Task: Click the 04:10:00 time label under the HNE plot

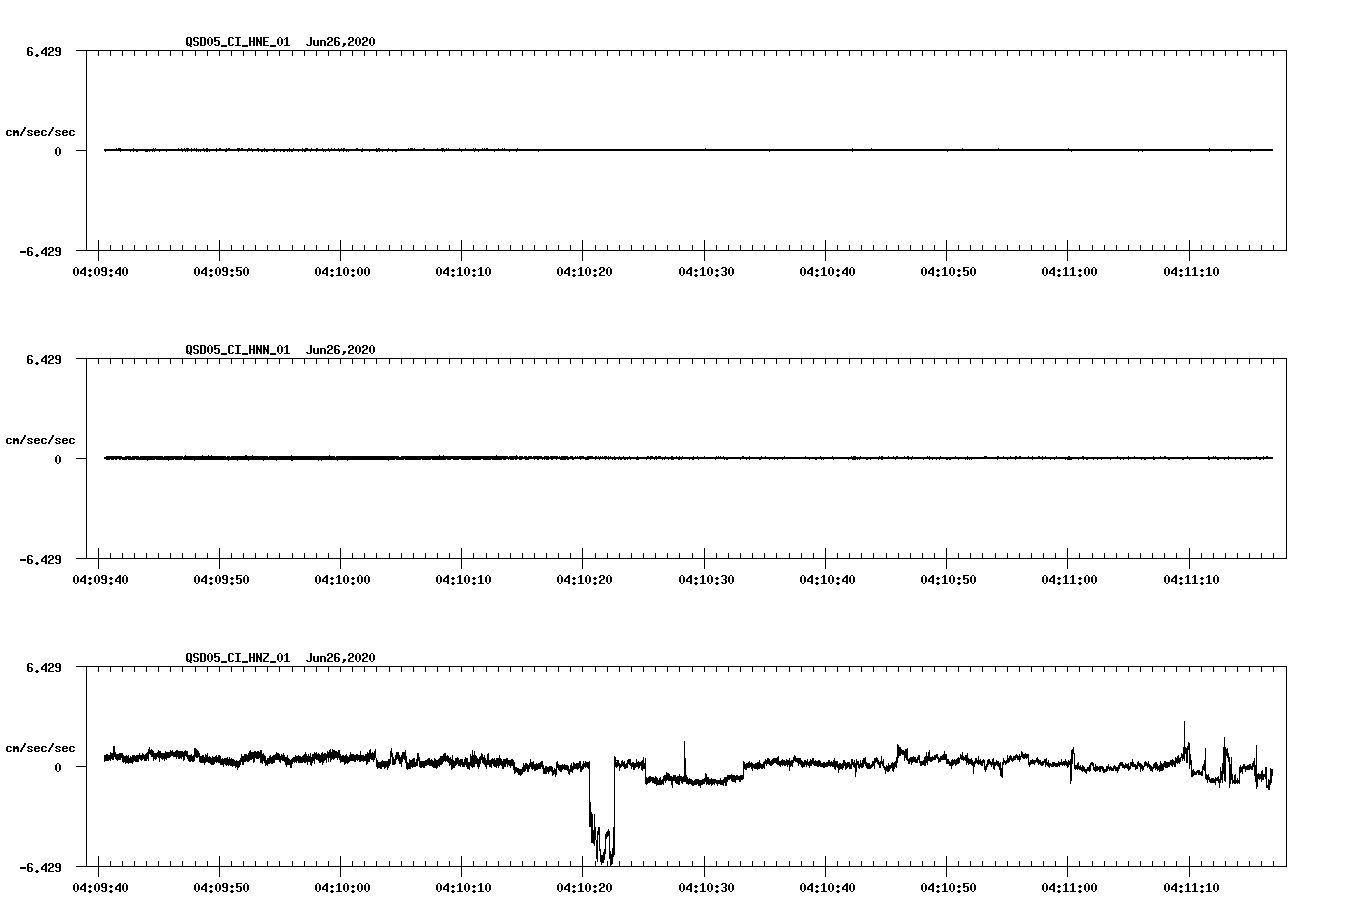Action: tap(341, 272)
